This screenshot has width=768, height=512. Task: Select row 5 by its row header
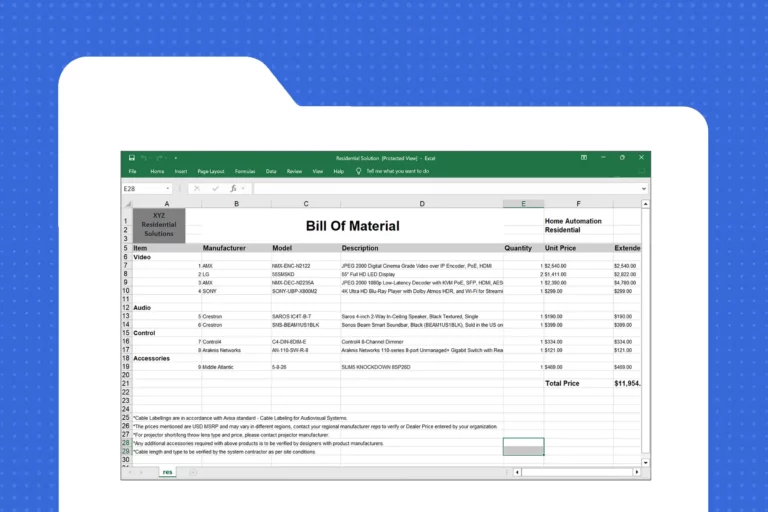tap(126, 248)
